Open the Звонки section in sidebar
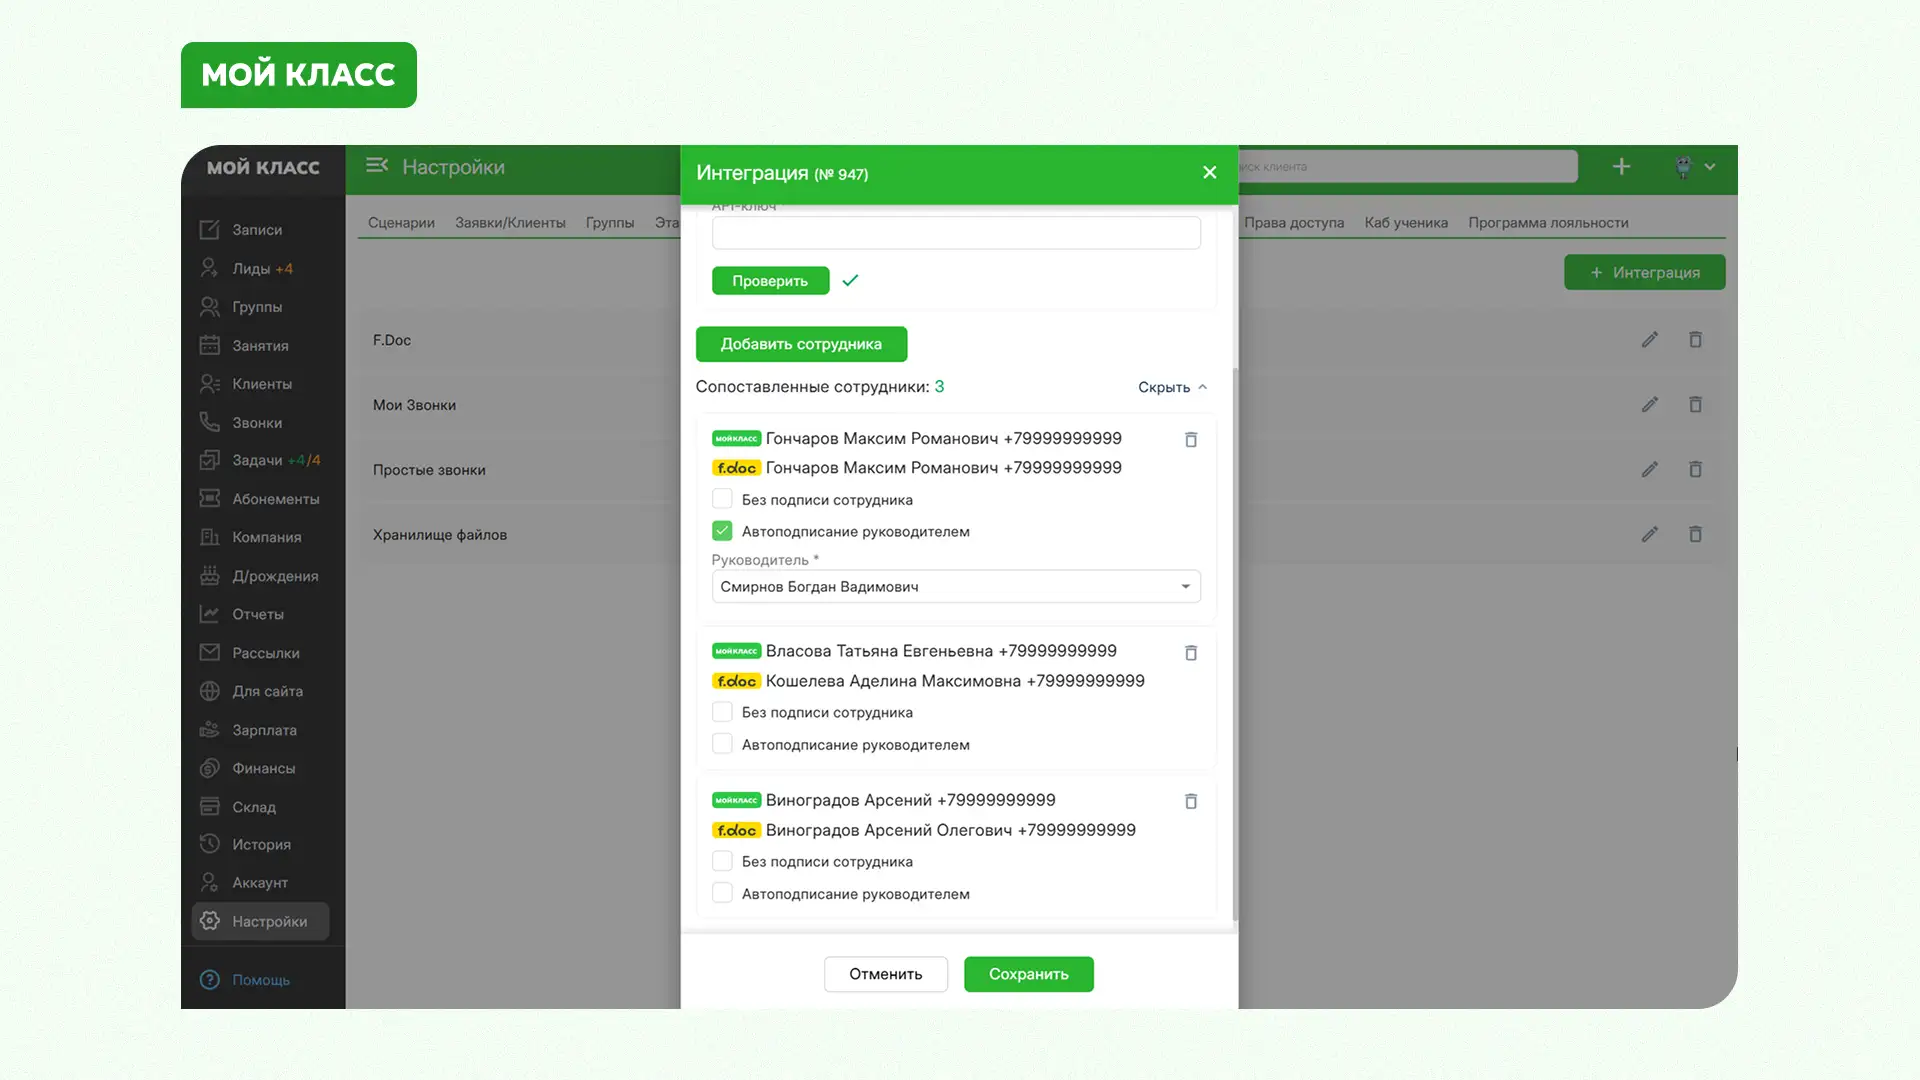The height and width of the screenshot is (1080, 1920). (x=255, y=422)
